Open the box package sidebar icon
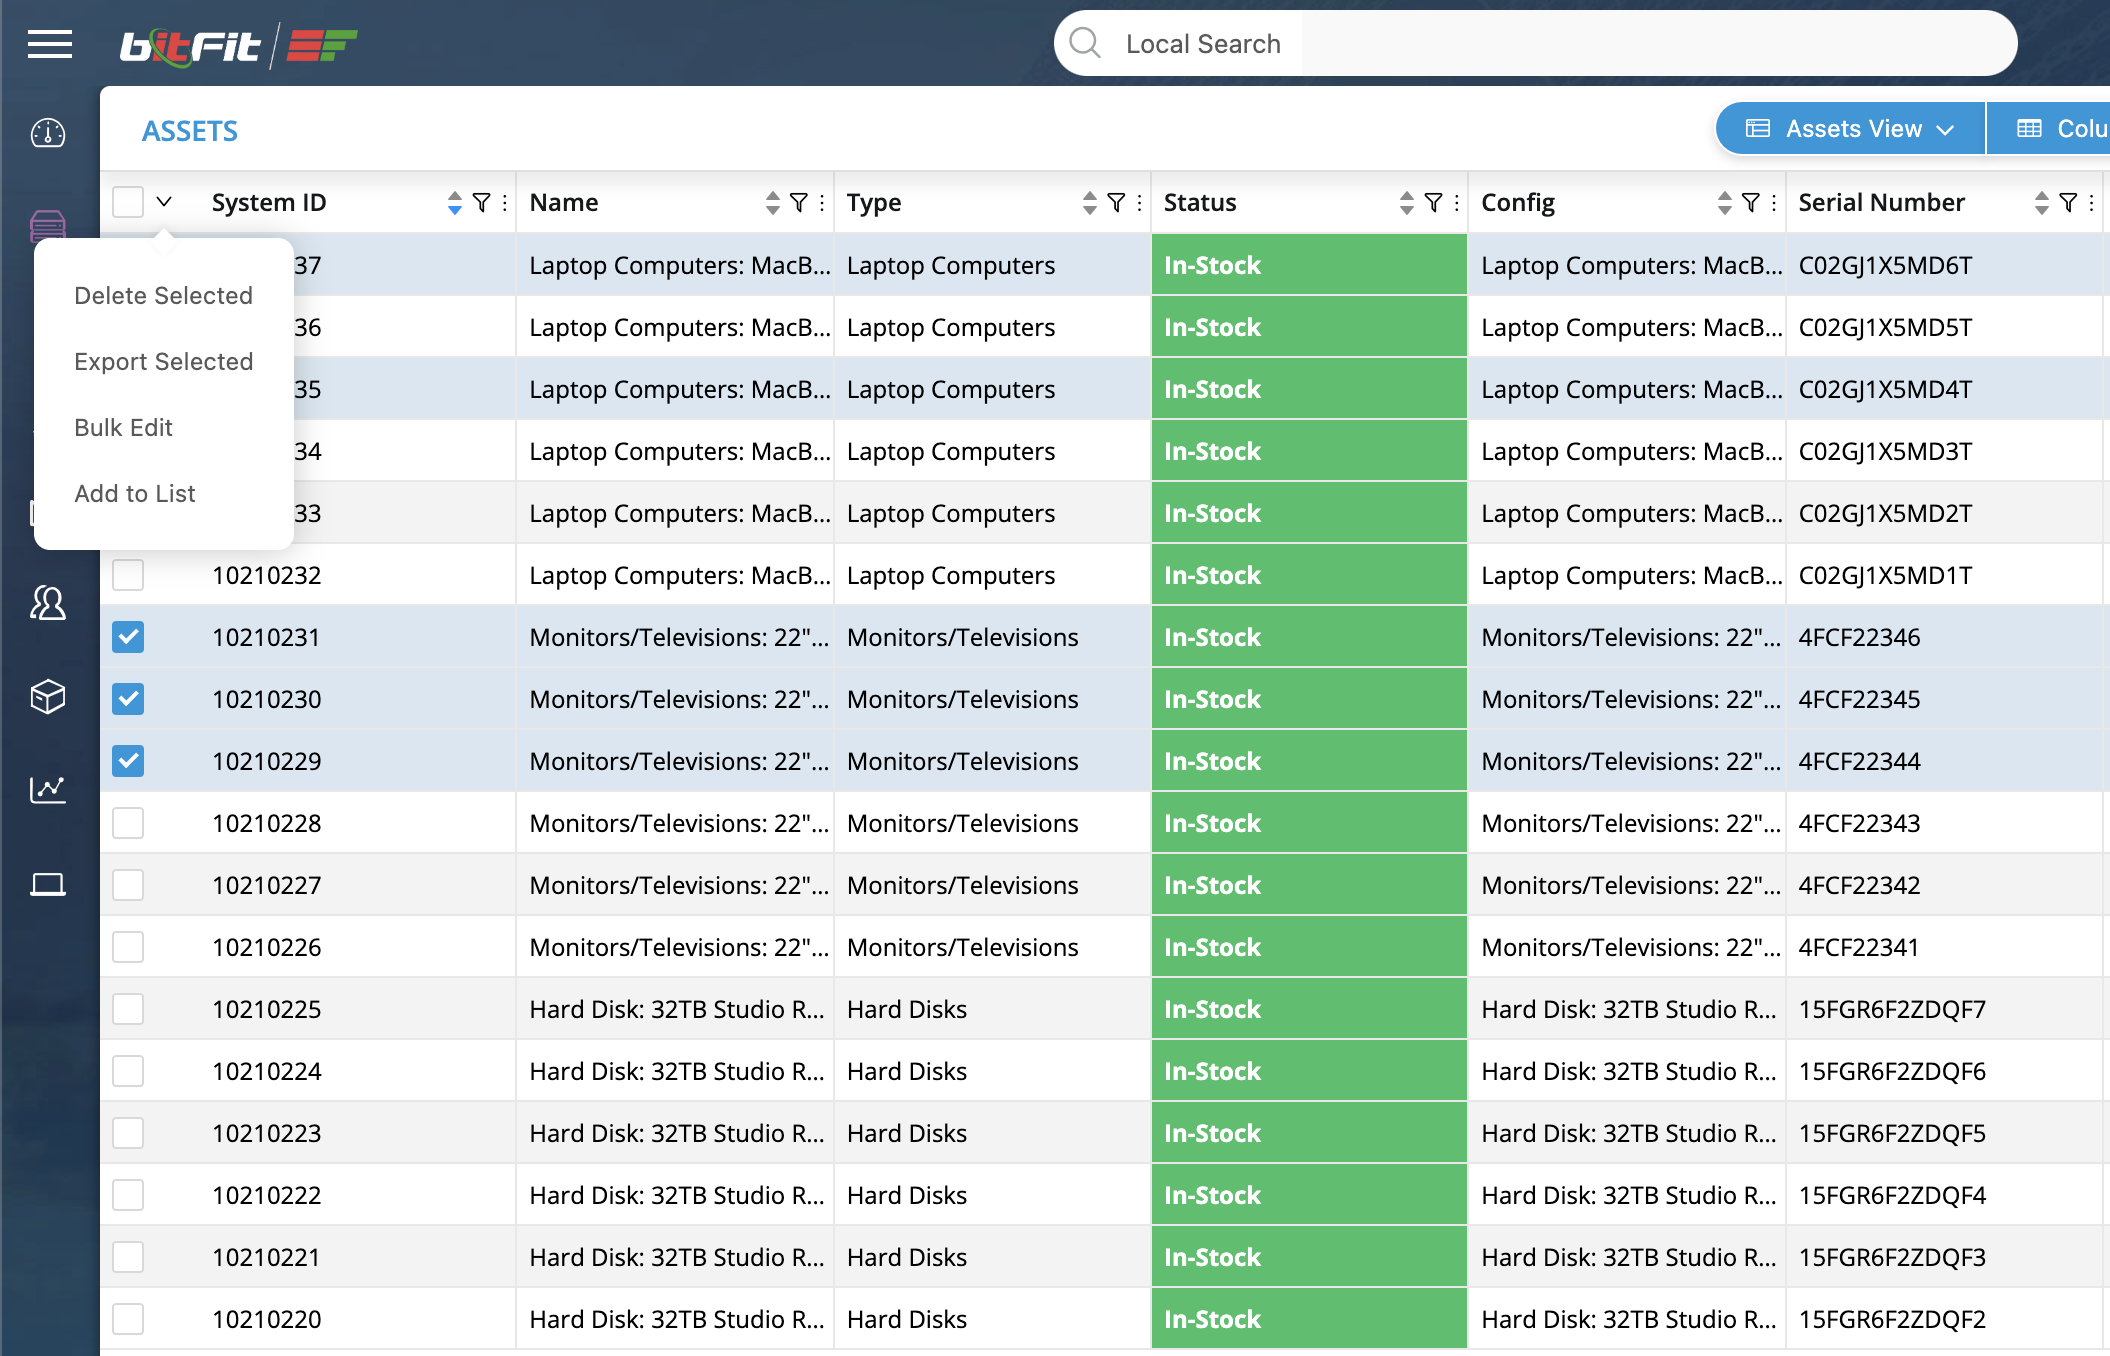2110x1356 pixels. 48,697
